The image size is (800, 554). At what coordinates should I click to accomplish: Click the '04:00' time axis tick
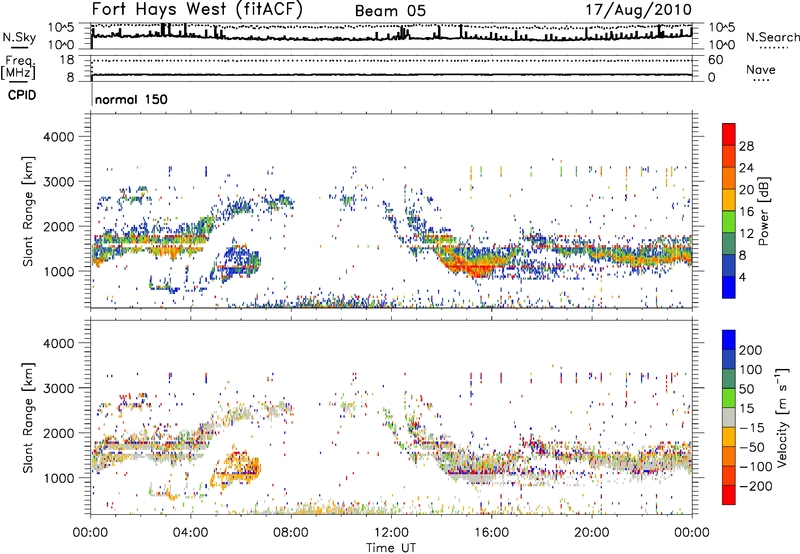coord(190,533)
